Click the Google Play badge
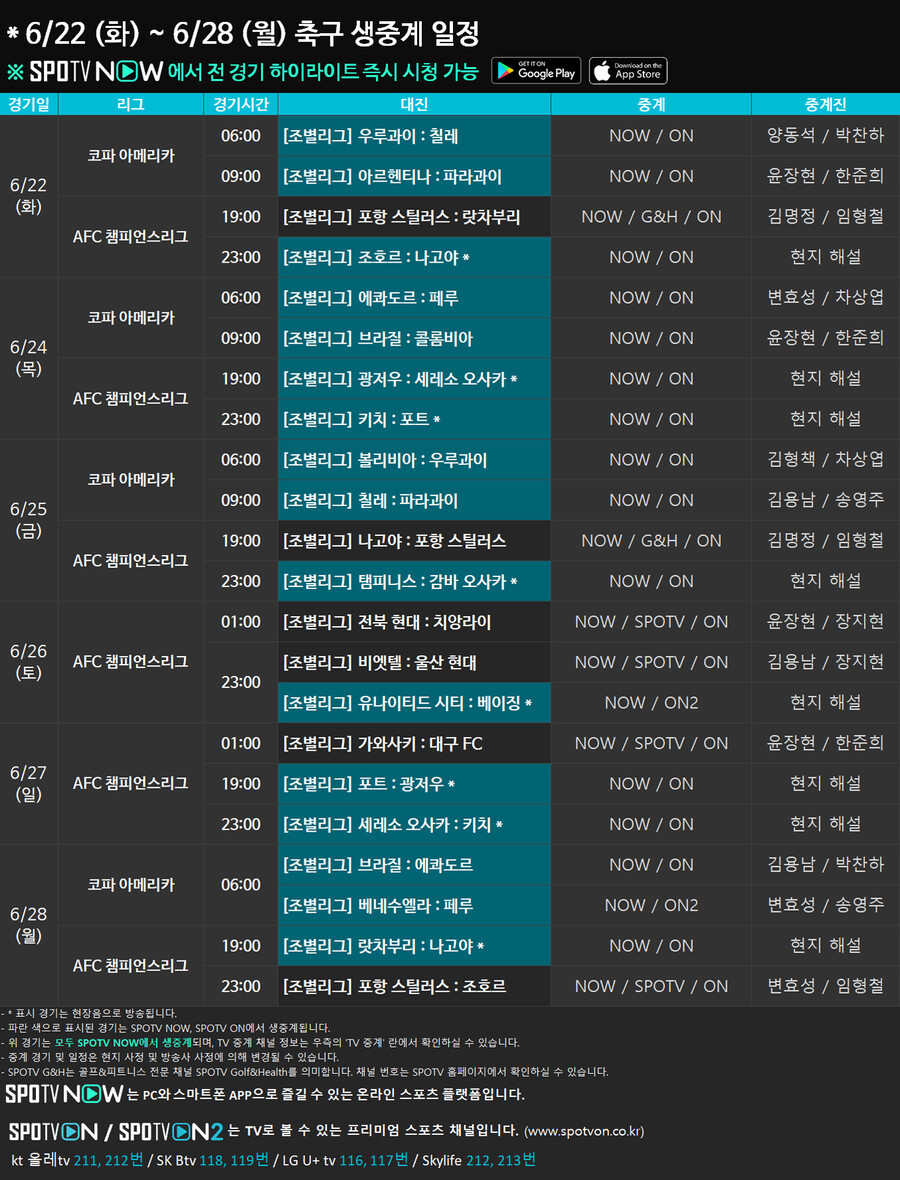Viewport: 900px width, 1180px height. (536, 71)
